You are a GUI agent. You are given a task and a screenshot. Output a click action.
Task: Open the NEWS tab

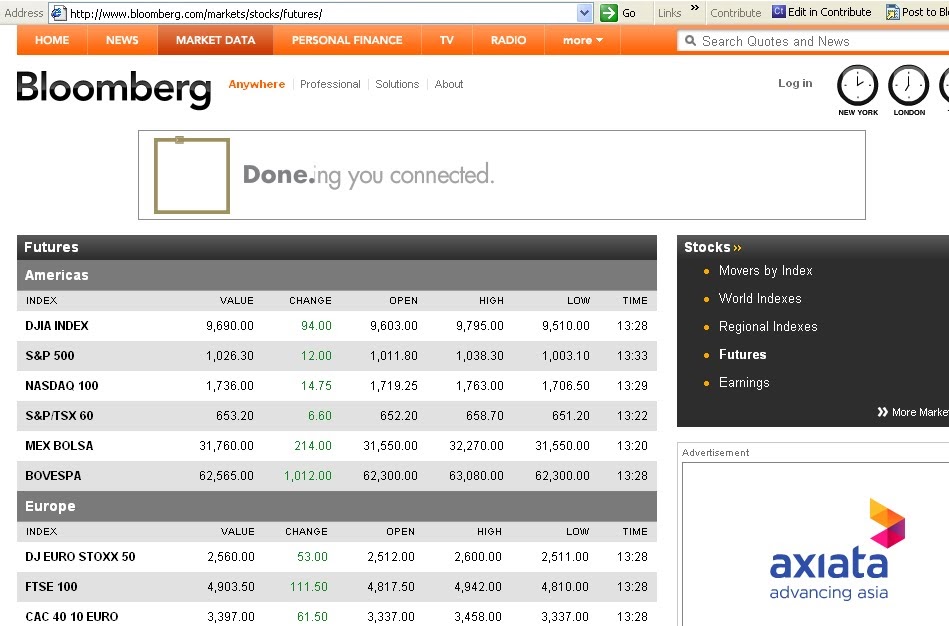click(x=122, y=41)
